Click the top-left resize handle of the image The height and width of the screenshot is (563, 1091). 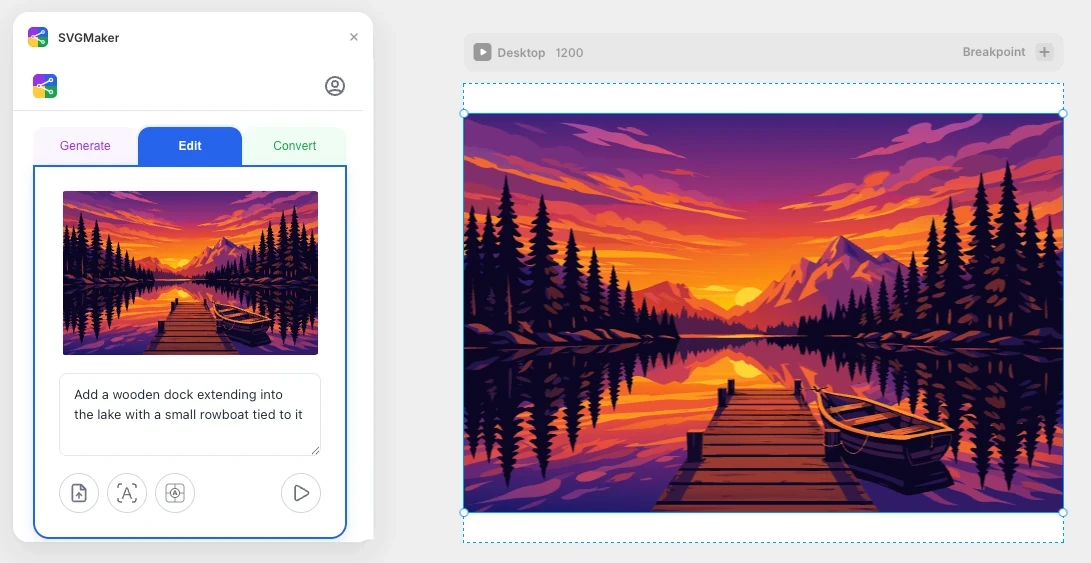click(x=464, y=113)
